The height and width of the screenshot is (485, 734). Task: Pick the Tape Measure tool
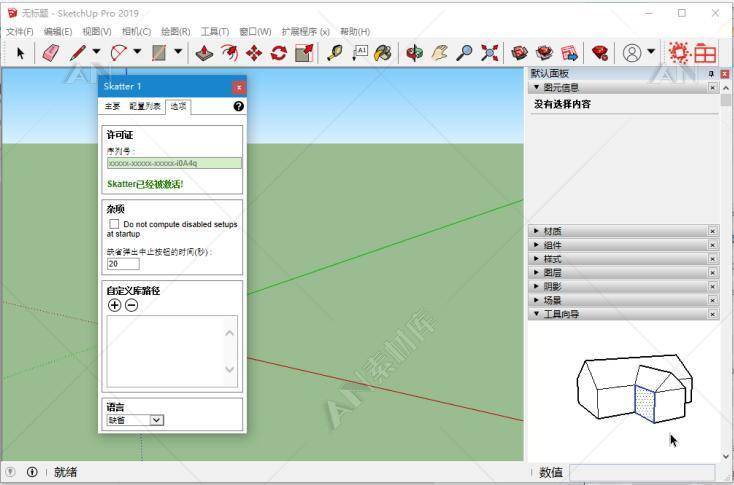pyautogui.click(x=334, y=53)
